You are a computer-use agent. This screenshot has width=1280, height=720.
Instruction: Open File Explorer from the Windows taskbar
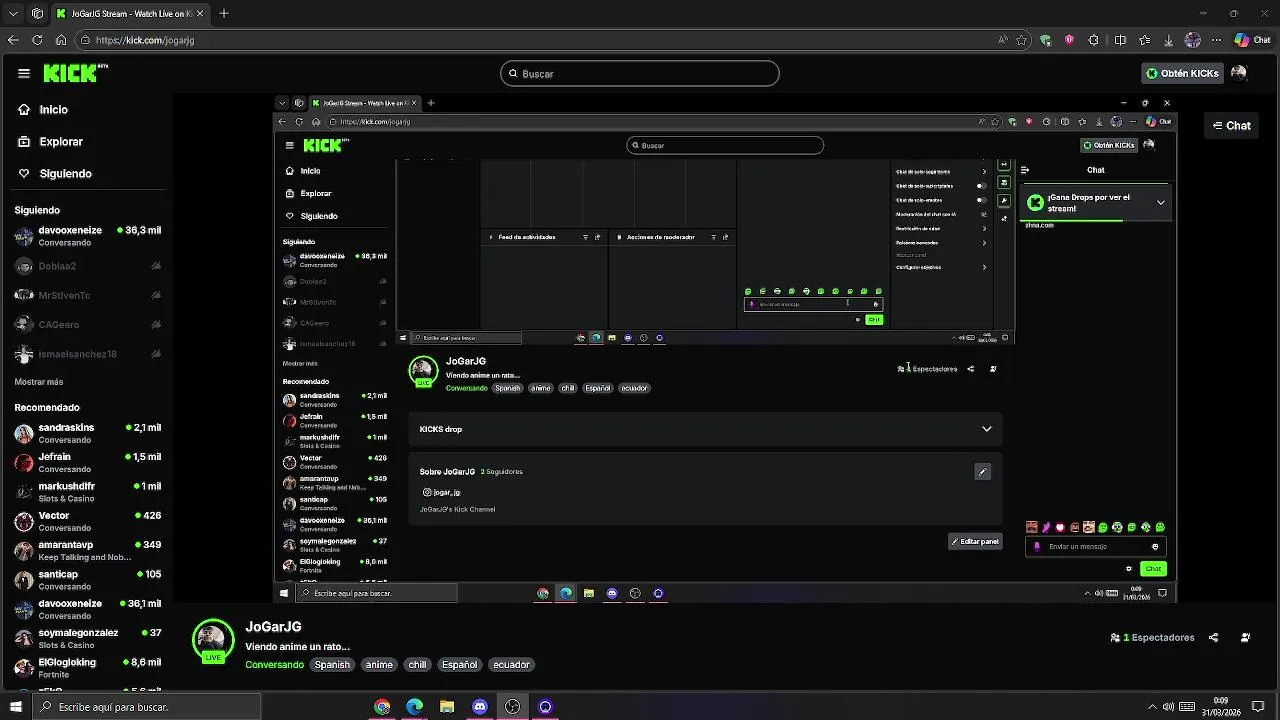pyautogui.click(x=447, y=707)
